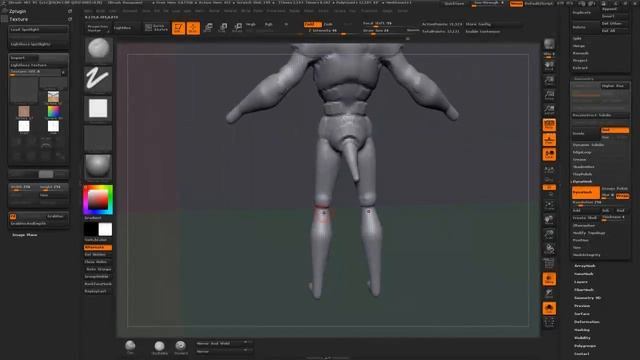Open the current brush thumbnail picker

coord(98,50)
